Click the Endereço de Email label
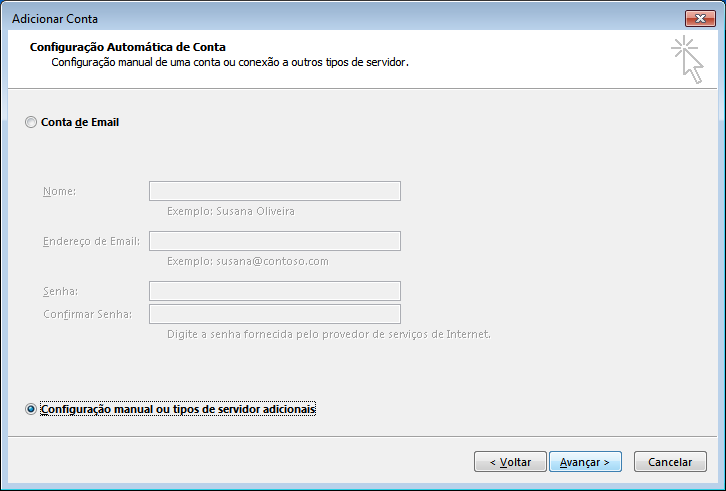Viewport: 726px width, 491px height. click(91, 241)
